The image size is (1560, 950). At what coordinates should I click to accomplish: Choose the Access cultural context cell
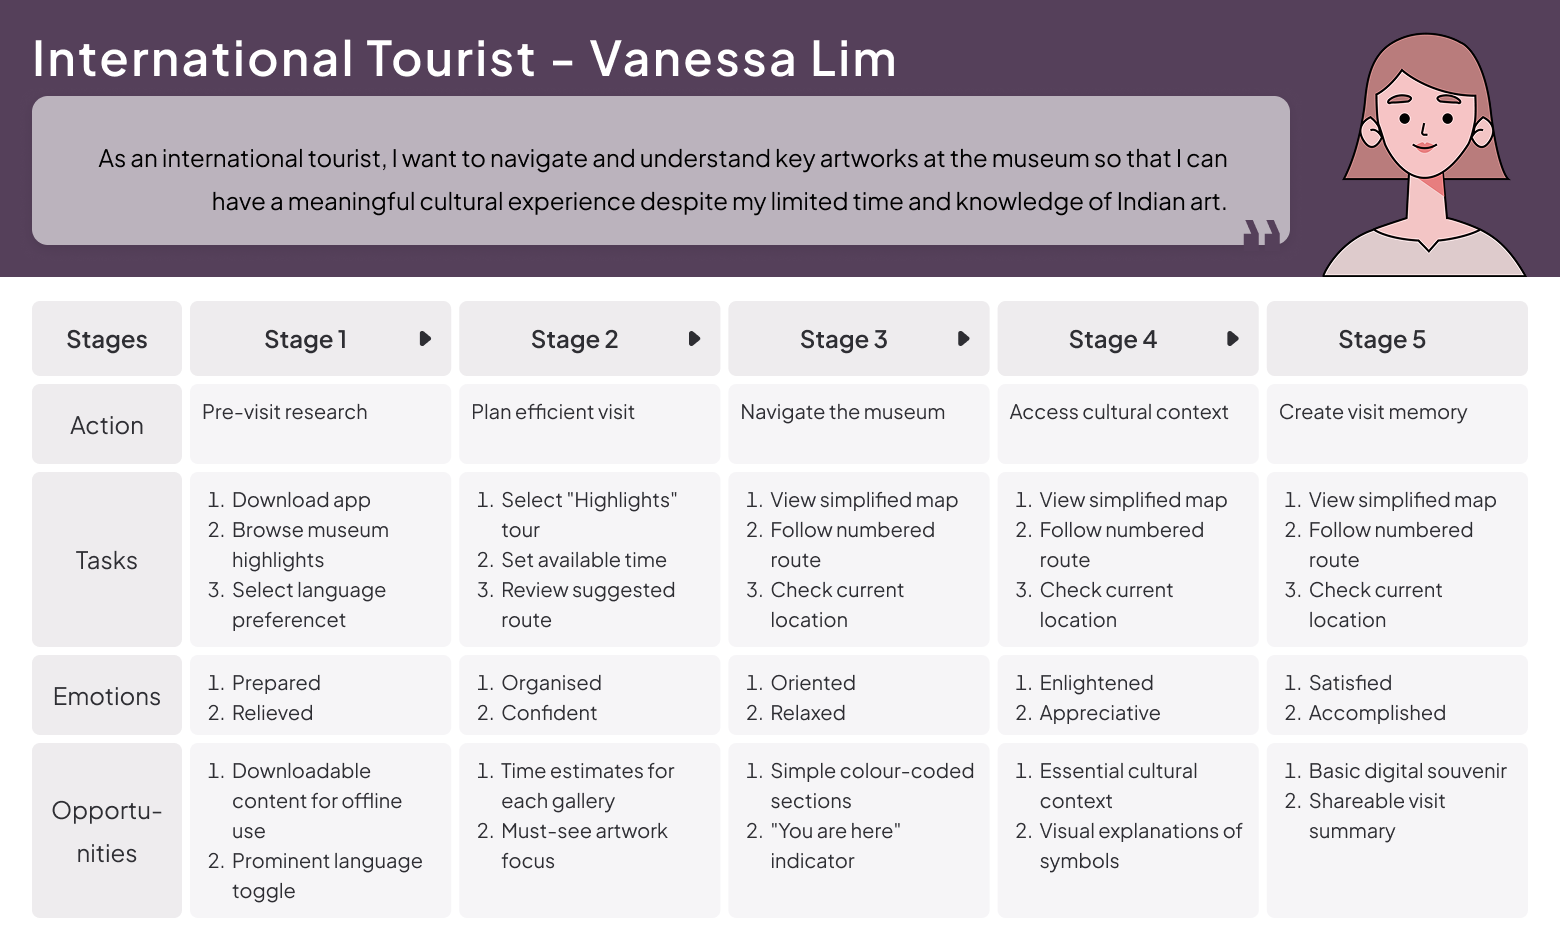(1118, 412)
